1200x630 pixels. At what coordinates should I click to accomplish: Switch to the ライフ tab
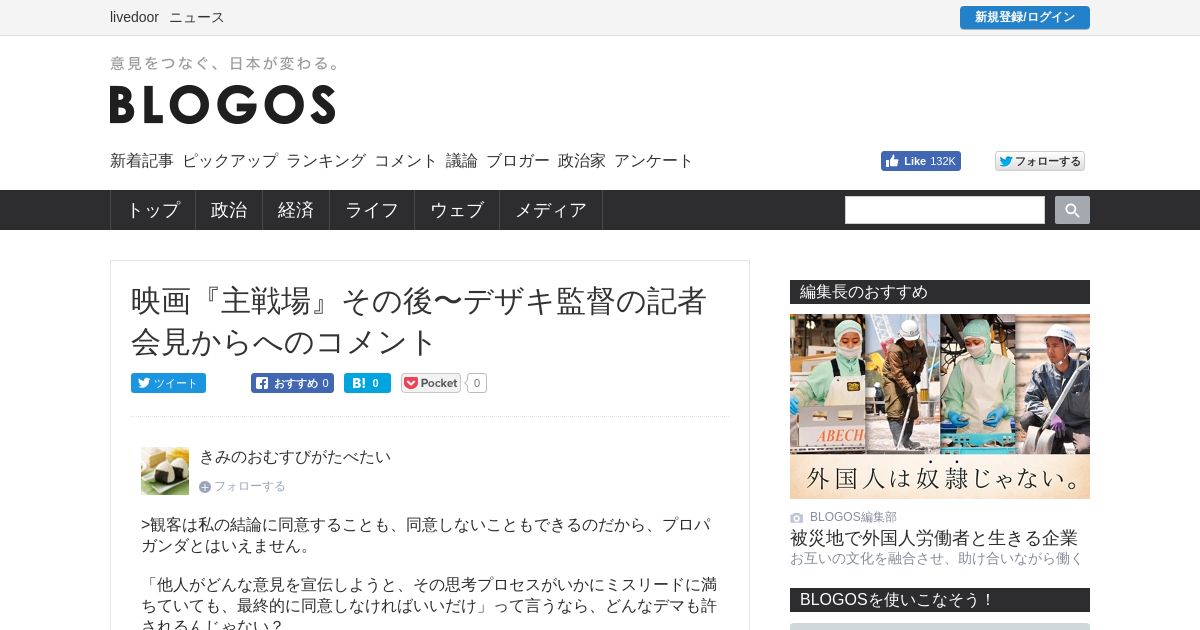[372, 210]
